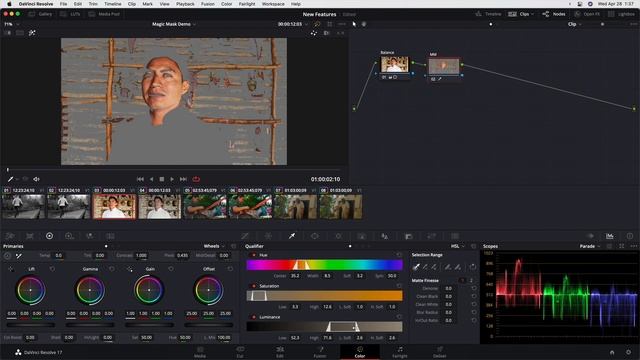Screen dimensions: 640x360
Task: Toggle the Gallery panel button
Action: (x=40, y=14)
